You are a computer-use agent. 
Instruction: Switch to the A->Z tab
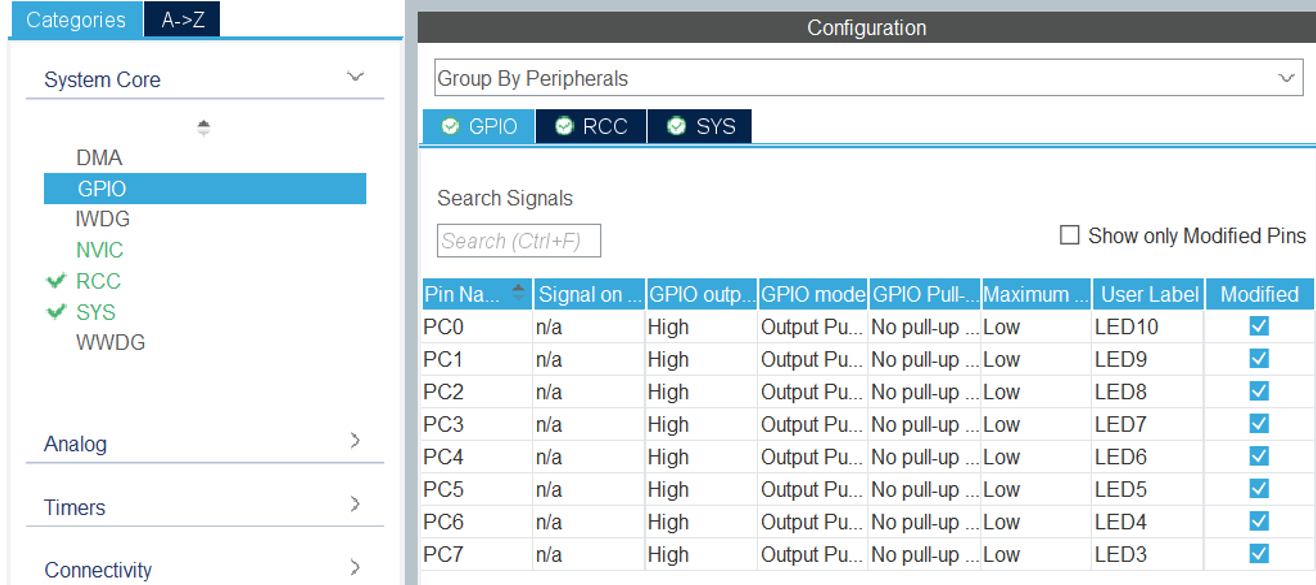click(183, 20)
